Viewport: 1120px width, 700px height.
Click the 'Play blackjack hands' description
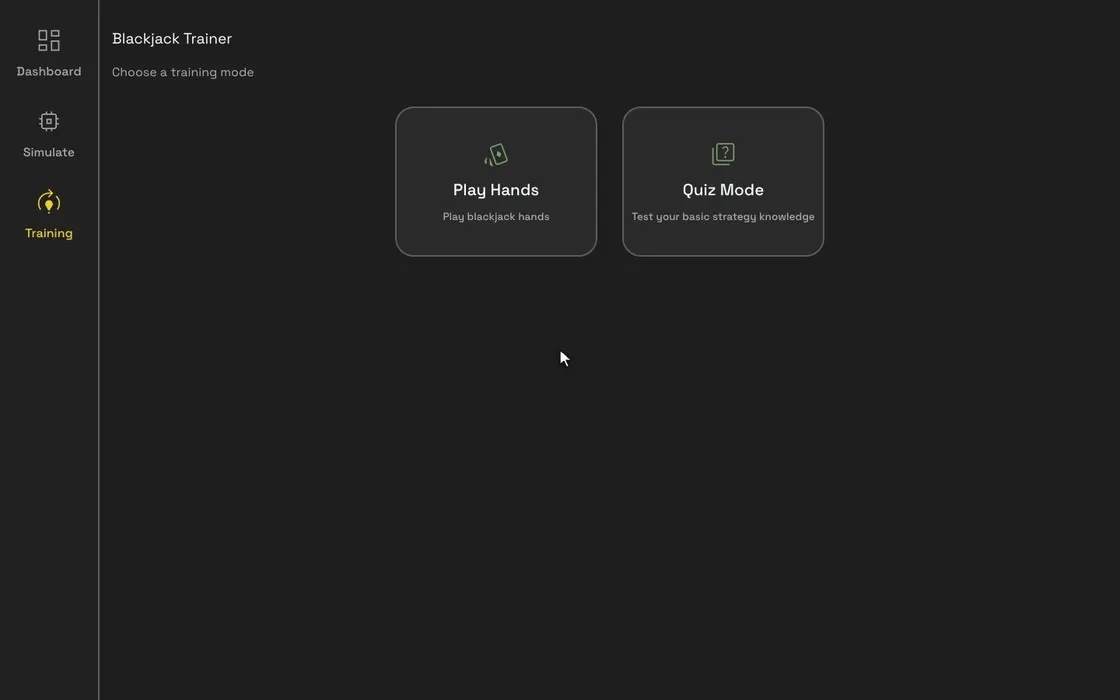click(x=496, y=216)
